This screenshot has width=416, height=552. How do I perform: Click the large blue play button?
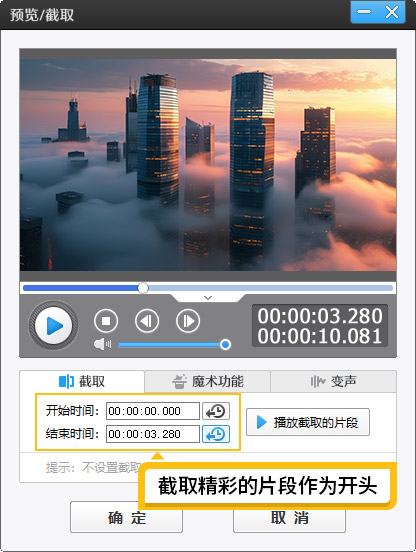[53, 326]
